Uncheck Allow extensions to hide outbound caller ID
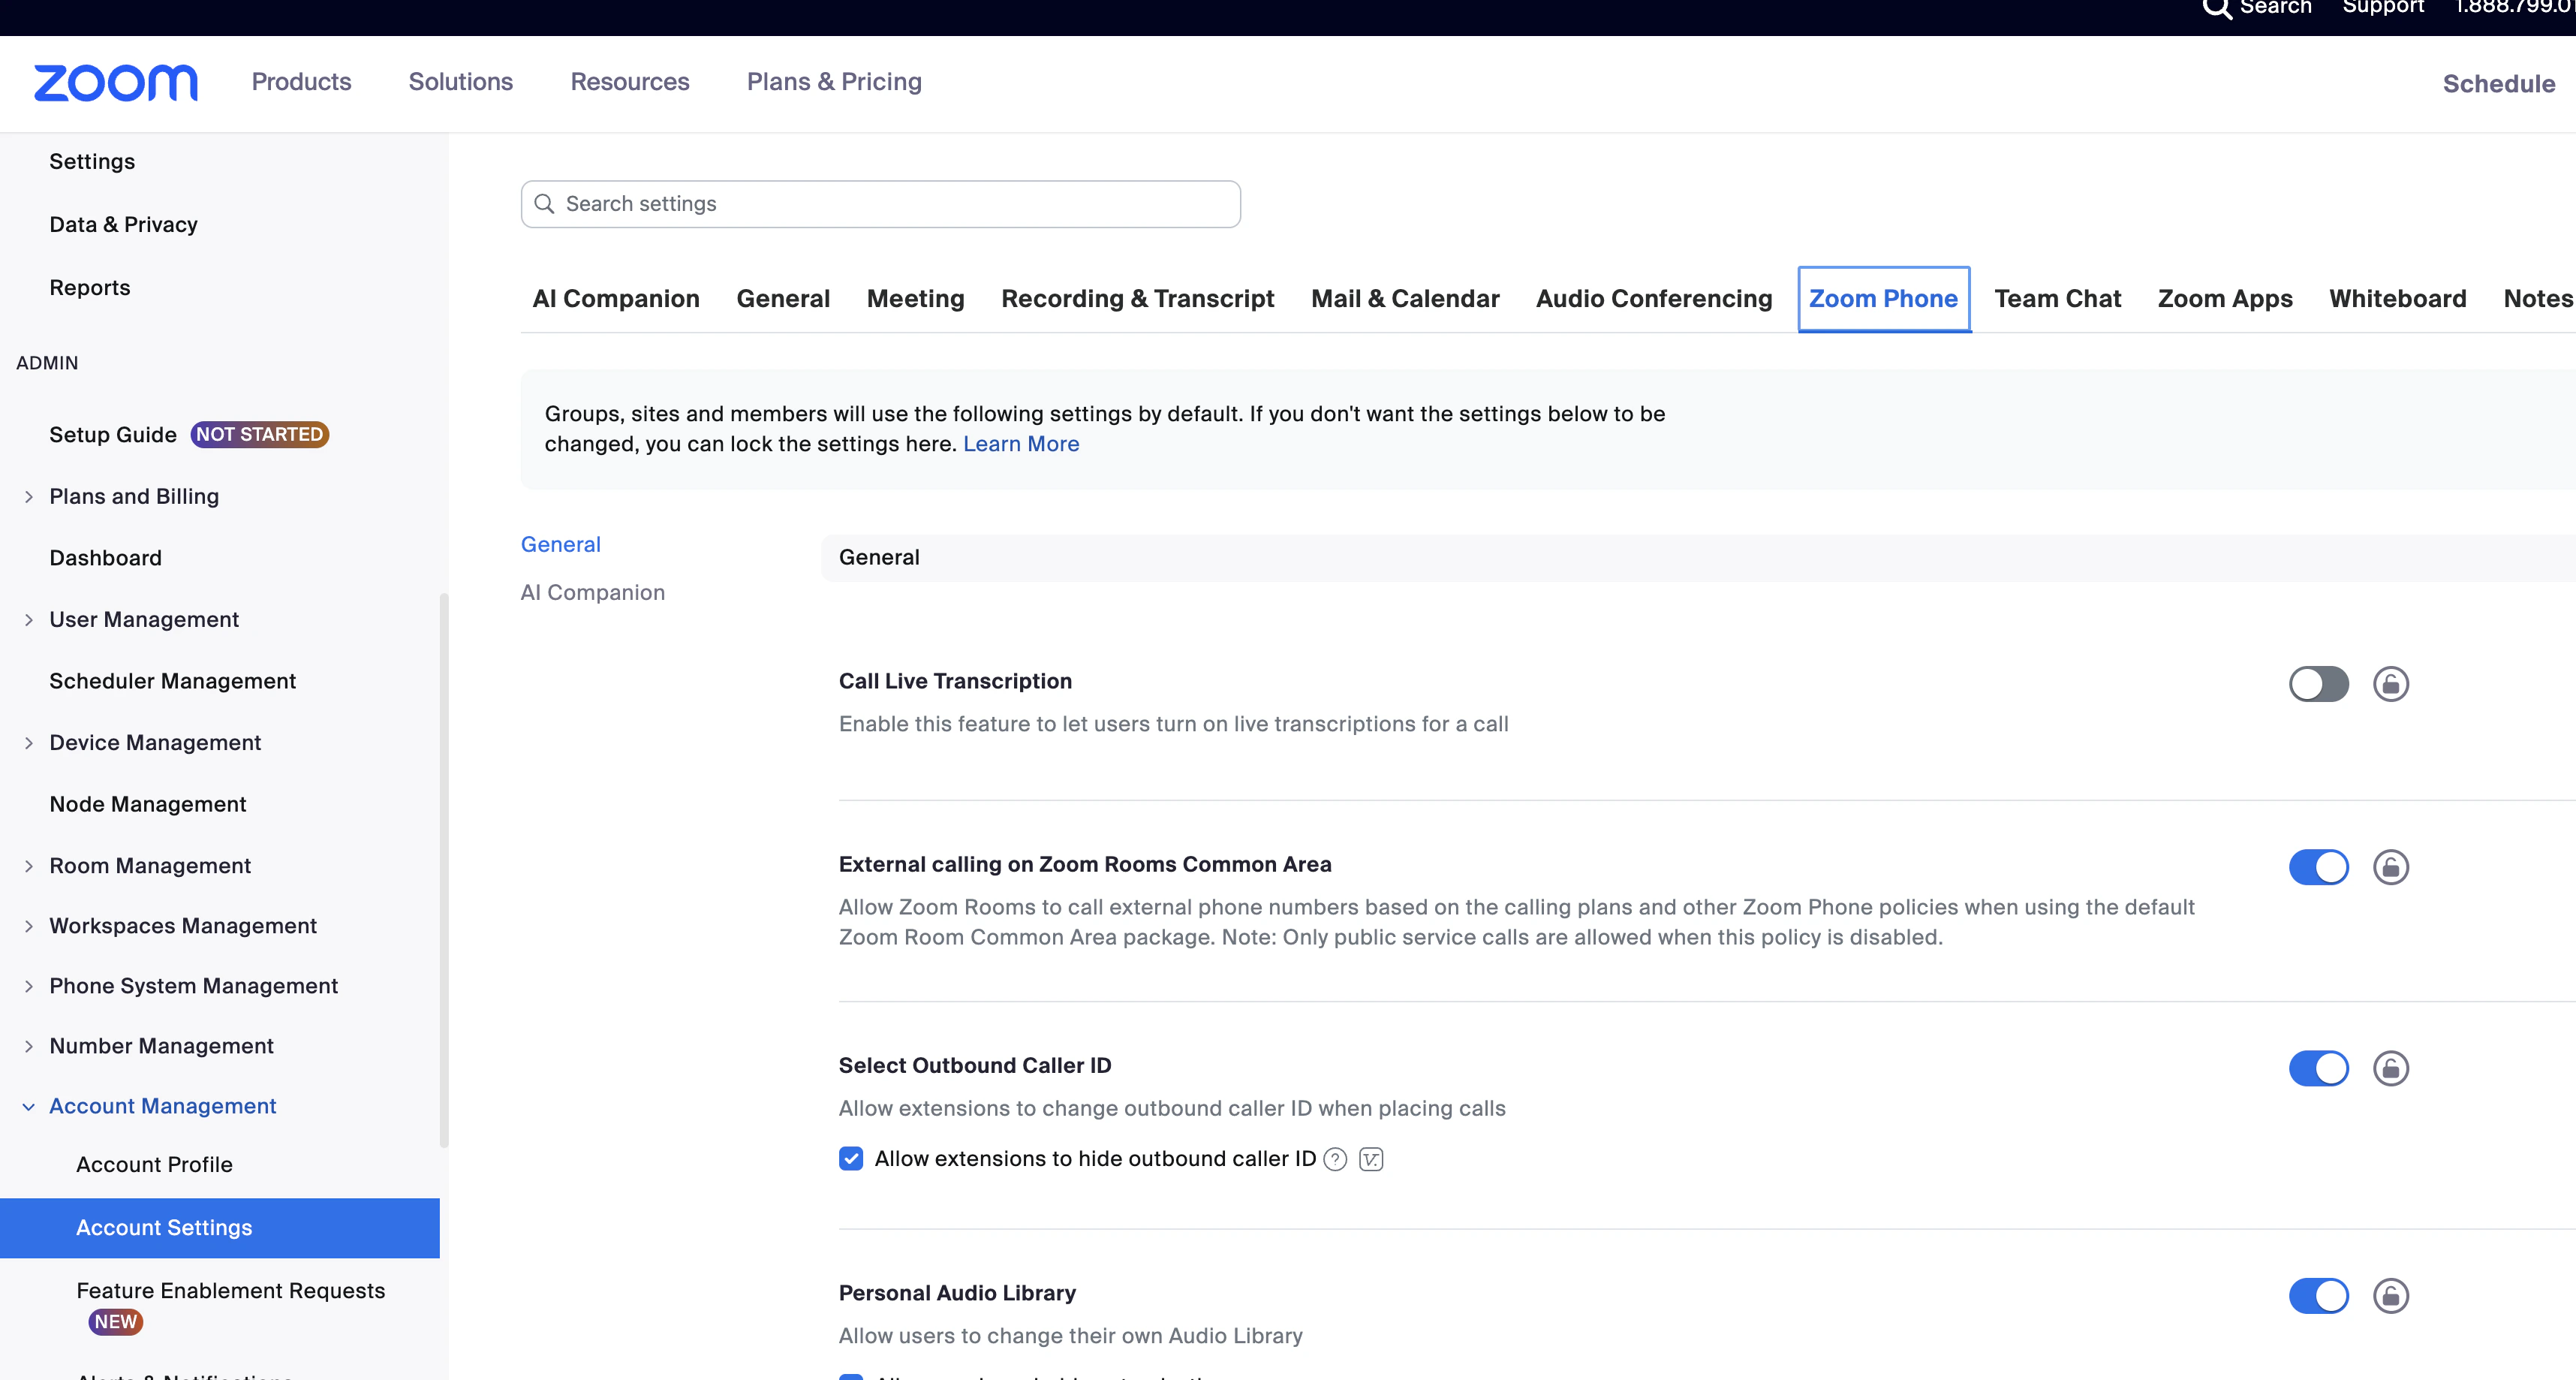This screenshot has width=2576, height=1380. pyautogui.click(x=851, y=1159)
